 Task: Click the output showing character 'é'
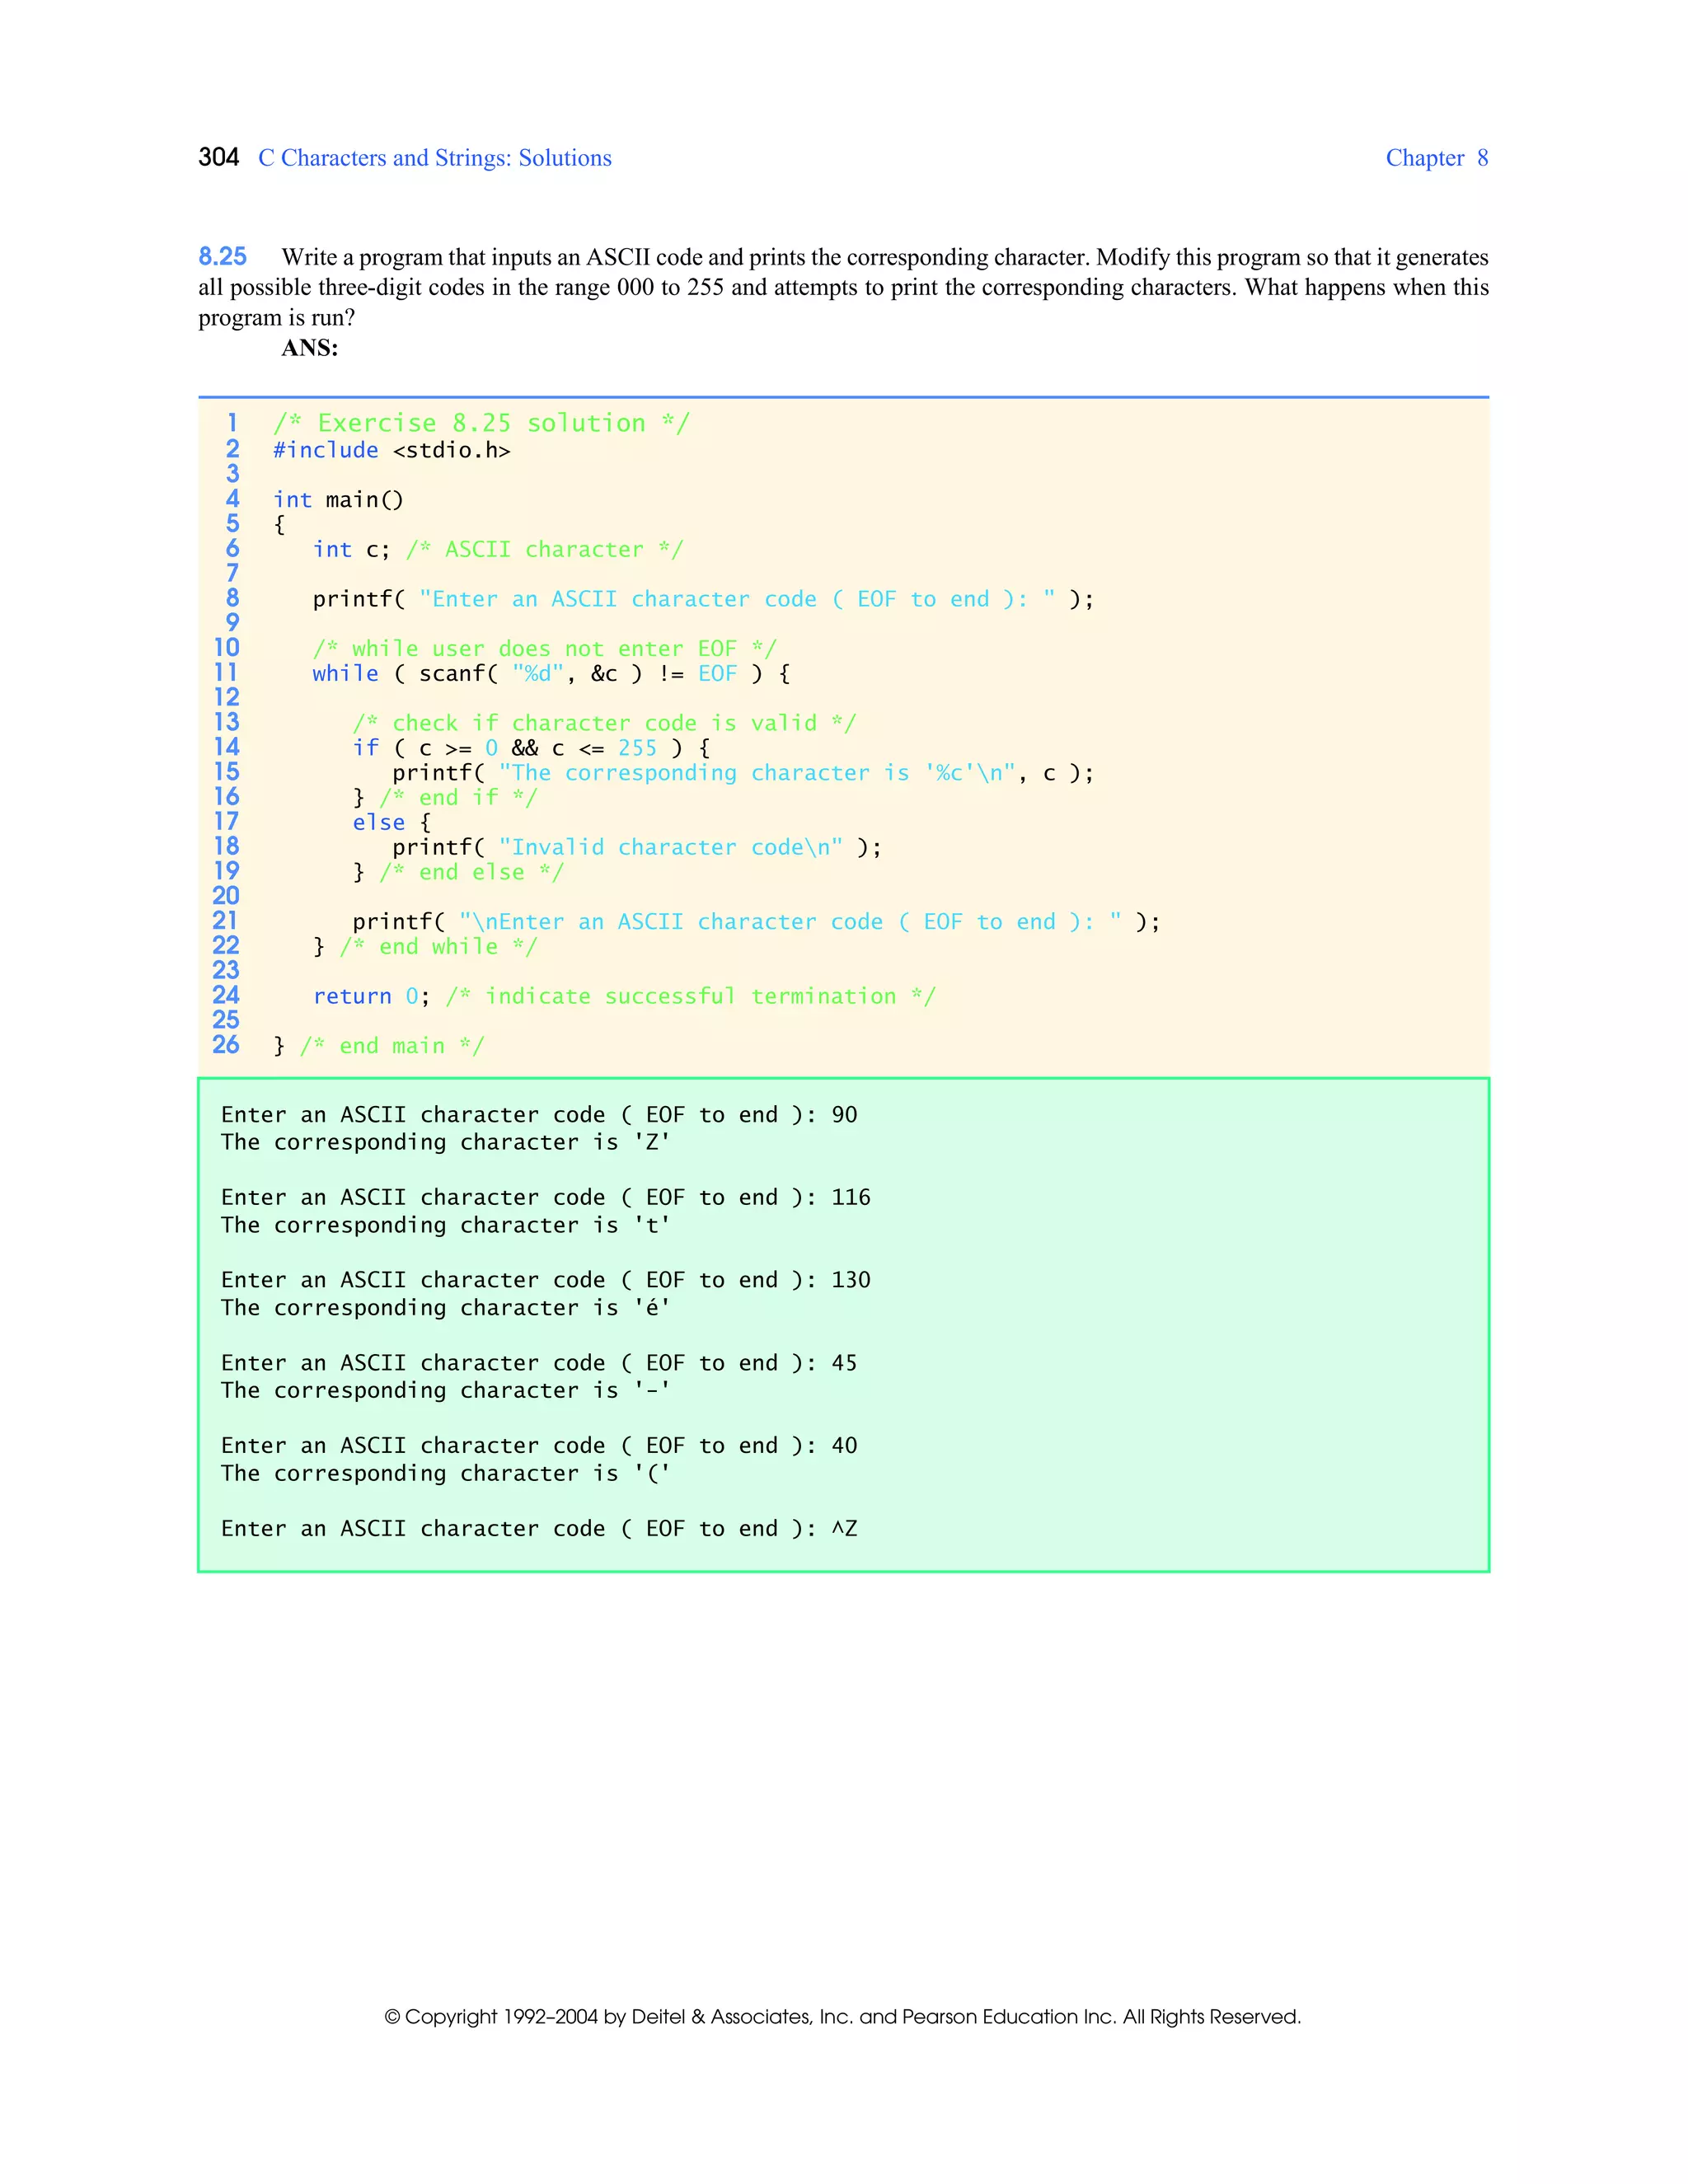[445, 1308]
